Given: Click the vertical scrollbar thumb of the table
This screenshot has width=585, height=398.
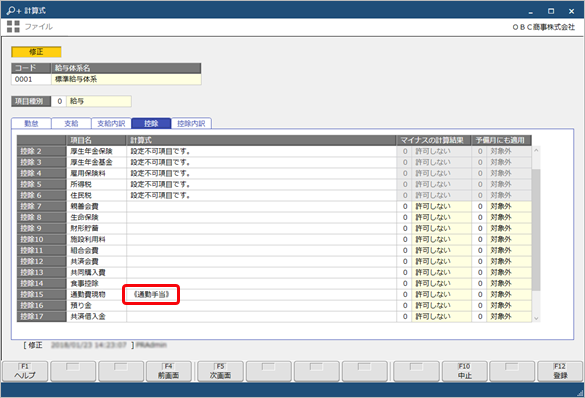Looking at the screenshot, I should click(536, 230).
